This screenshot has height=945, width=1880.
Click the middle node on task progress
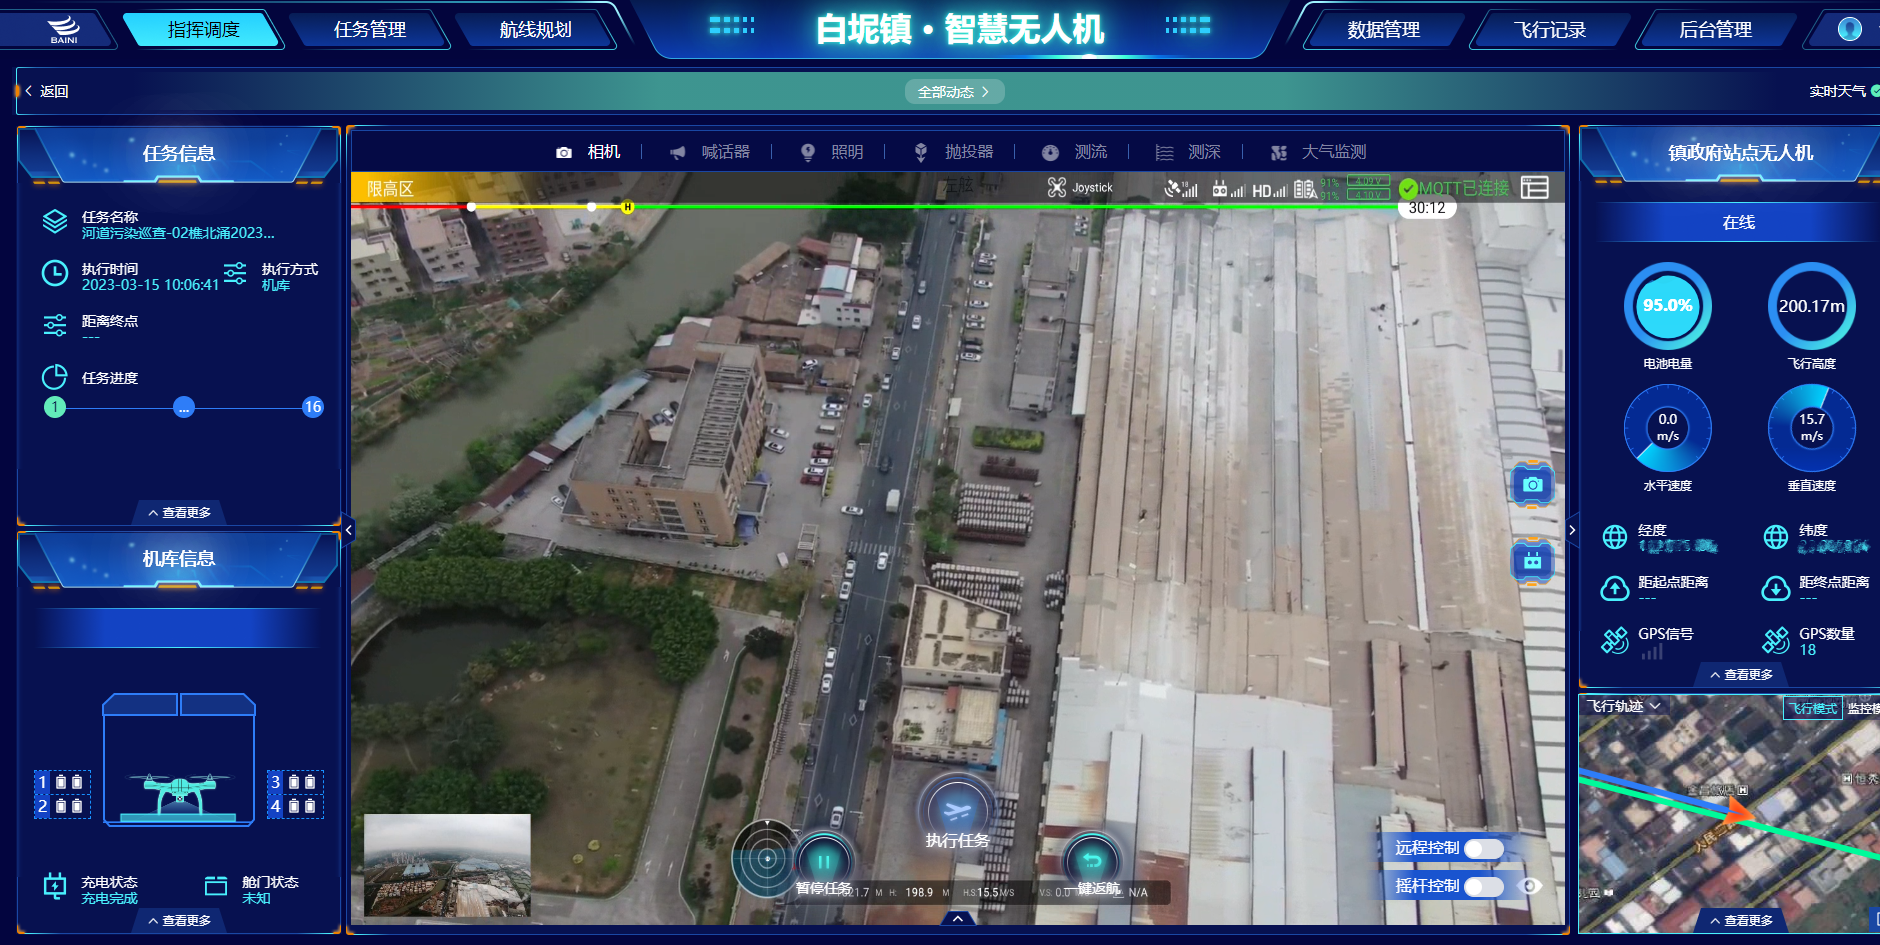pos(184,407)
